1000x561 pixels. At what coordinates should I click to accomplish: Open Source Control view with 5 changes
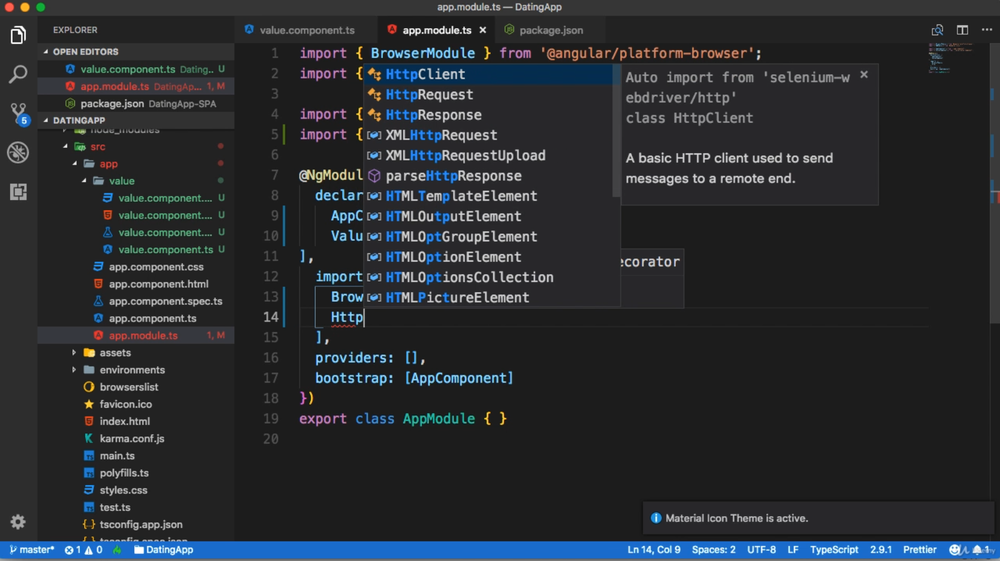click(x=18, y=113)
